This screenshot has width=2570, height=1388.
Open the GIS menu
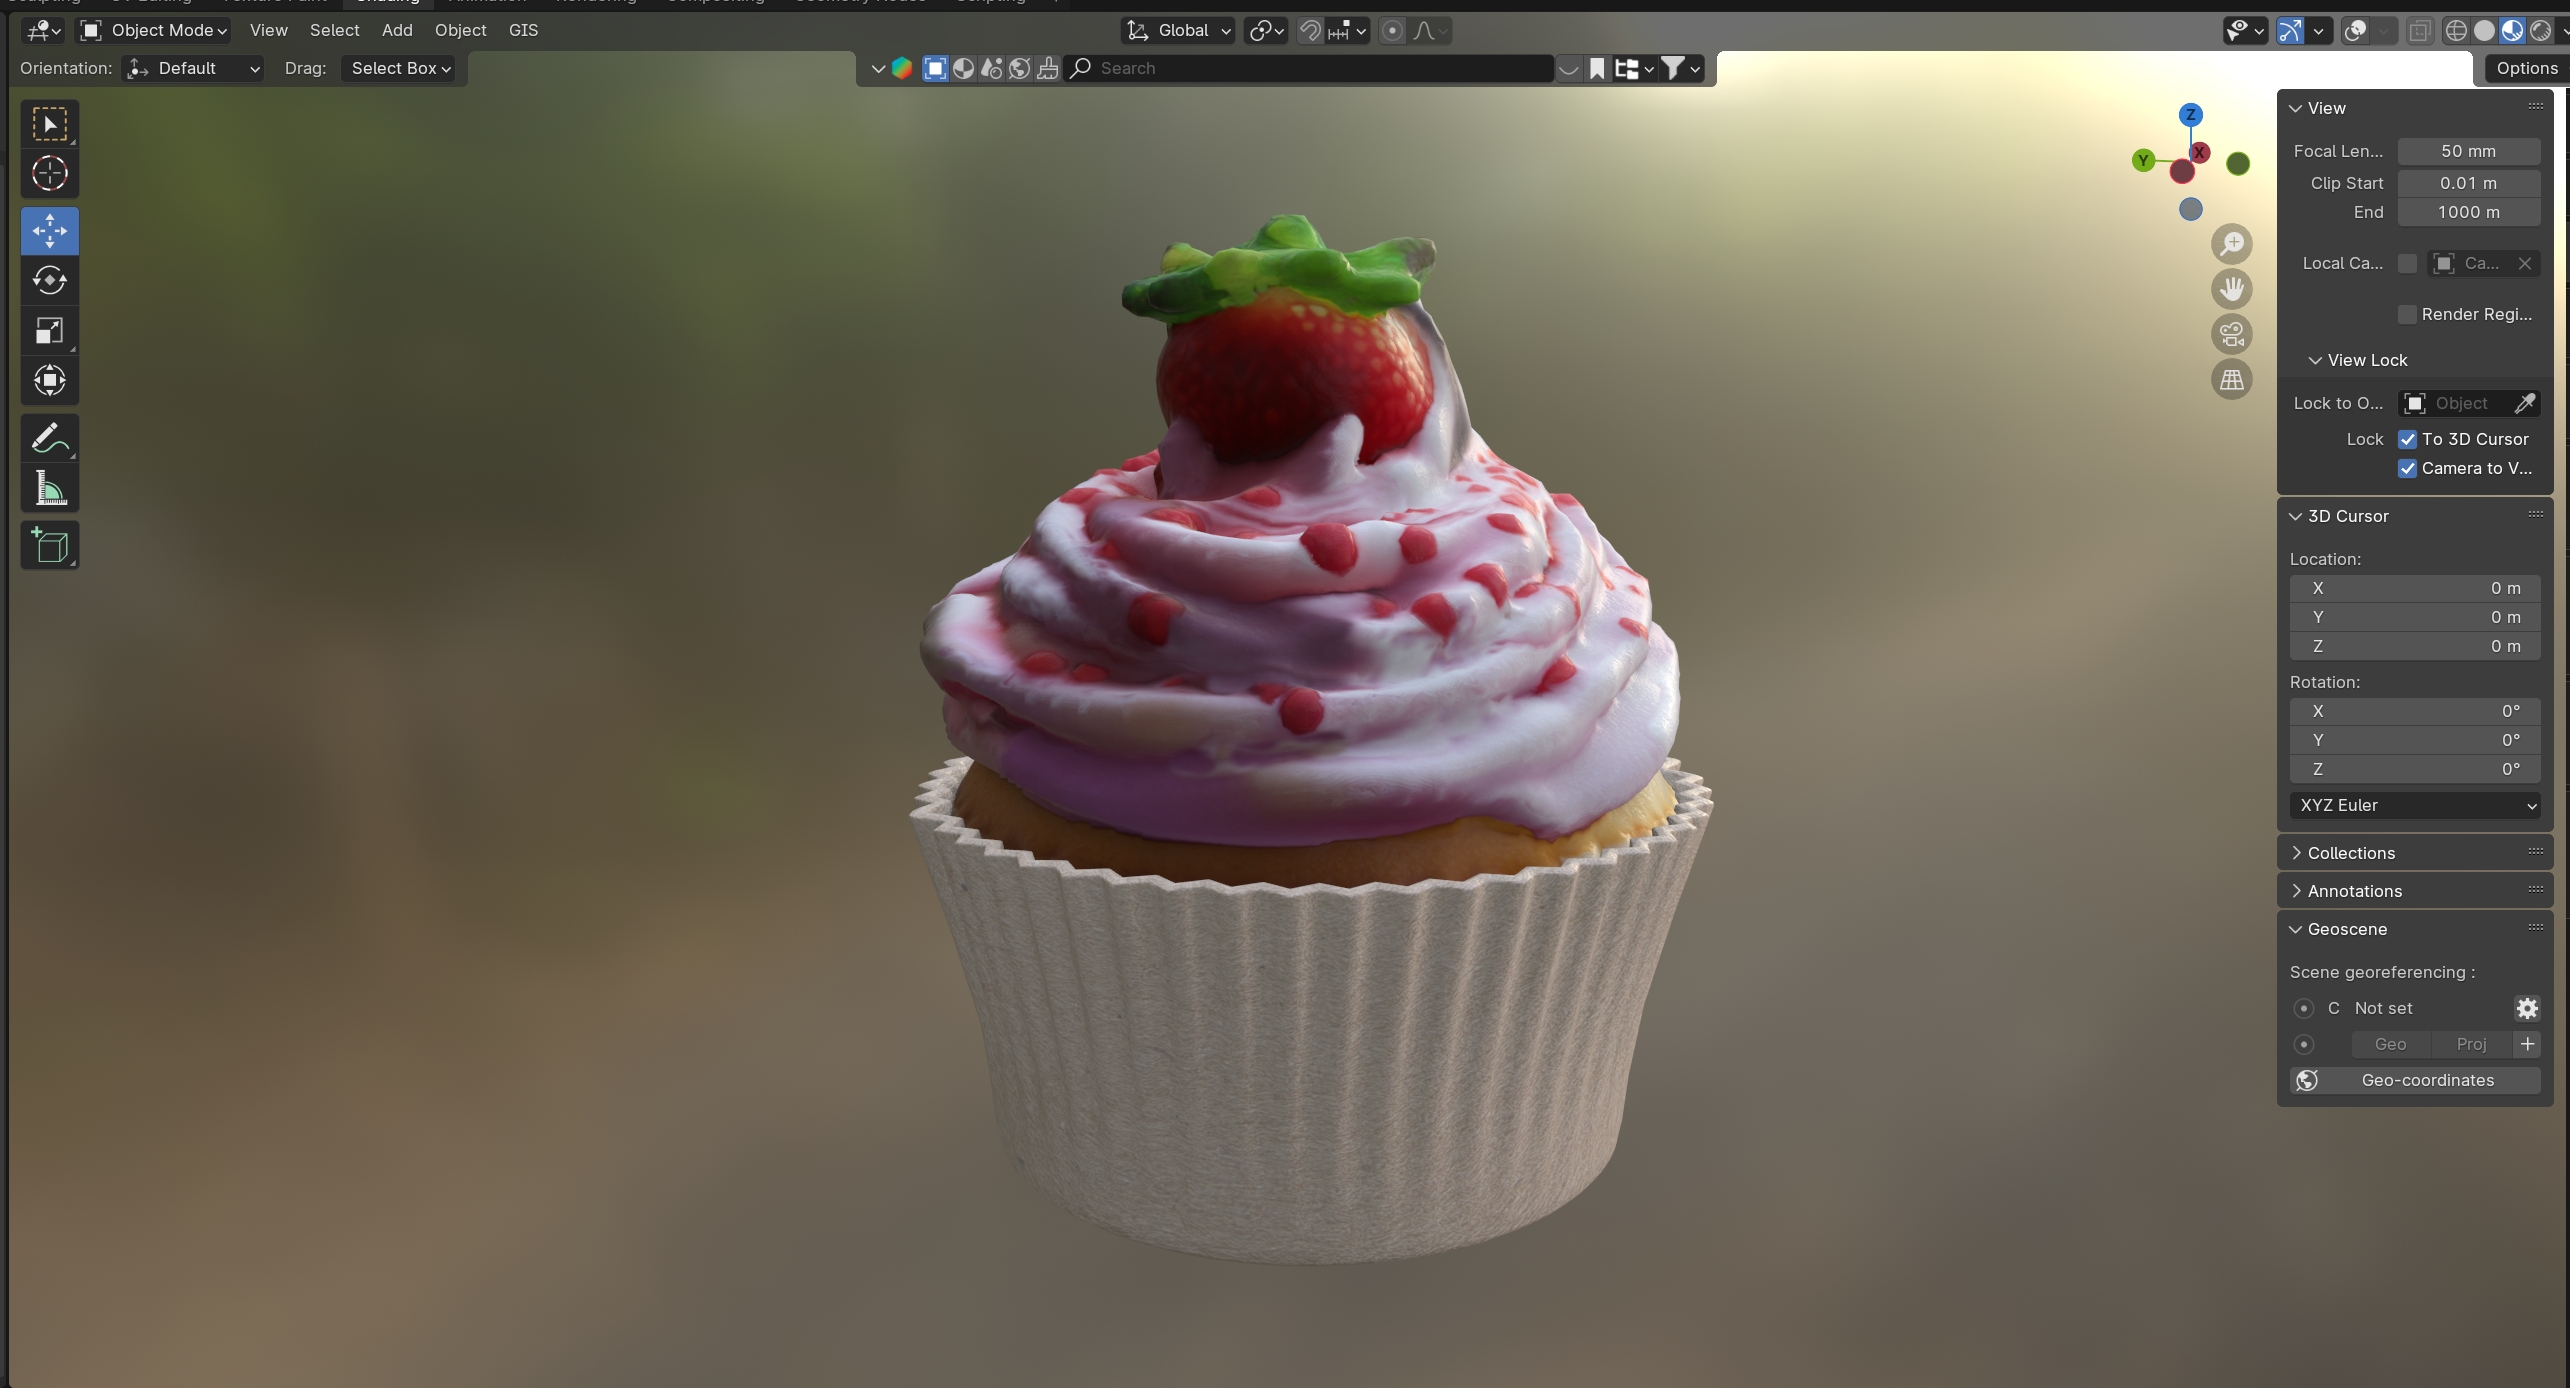[523, 31]
